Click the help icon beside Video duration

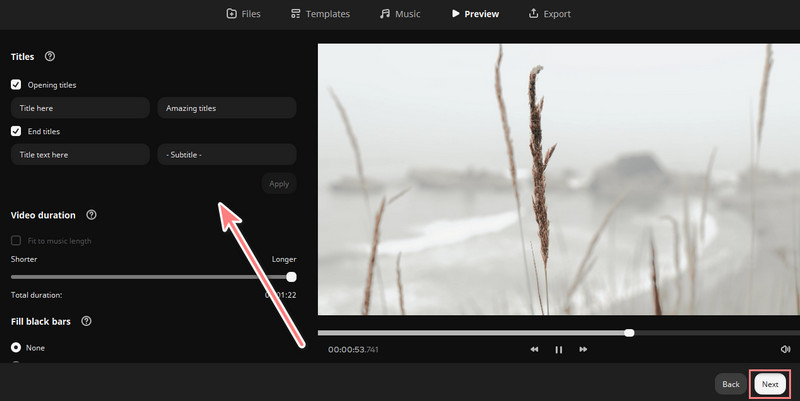click(91, 215)
